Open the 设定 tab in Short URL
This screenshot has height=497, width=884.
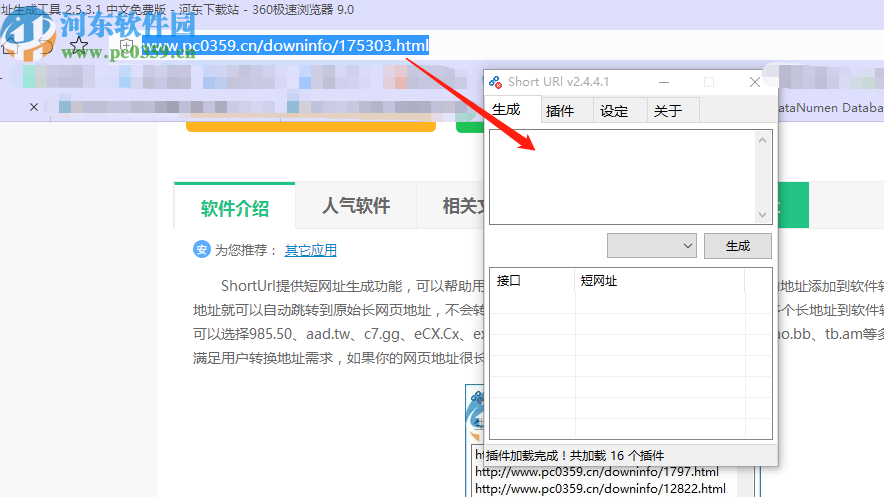pyautogui.click(x=619, y=110)
